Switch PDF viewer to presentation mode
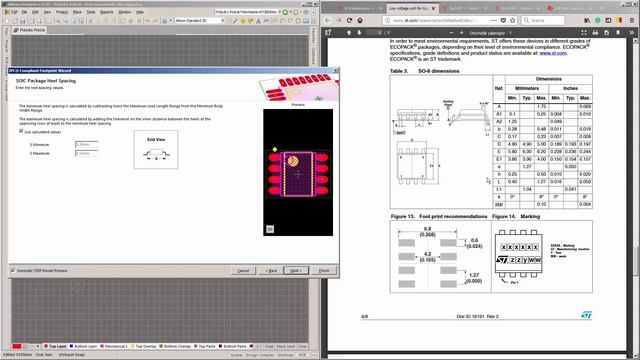The height and width of the screenshot is (360, 640). (x=584, y=33)
